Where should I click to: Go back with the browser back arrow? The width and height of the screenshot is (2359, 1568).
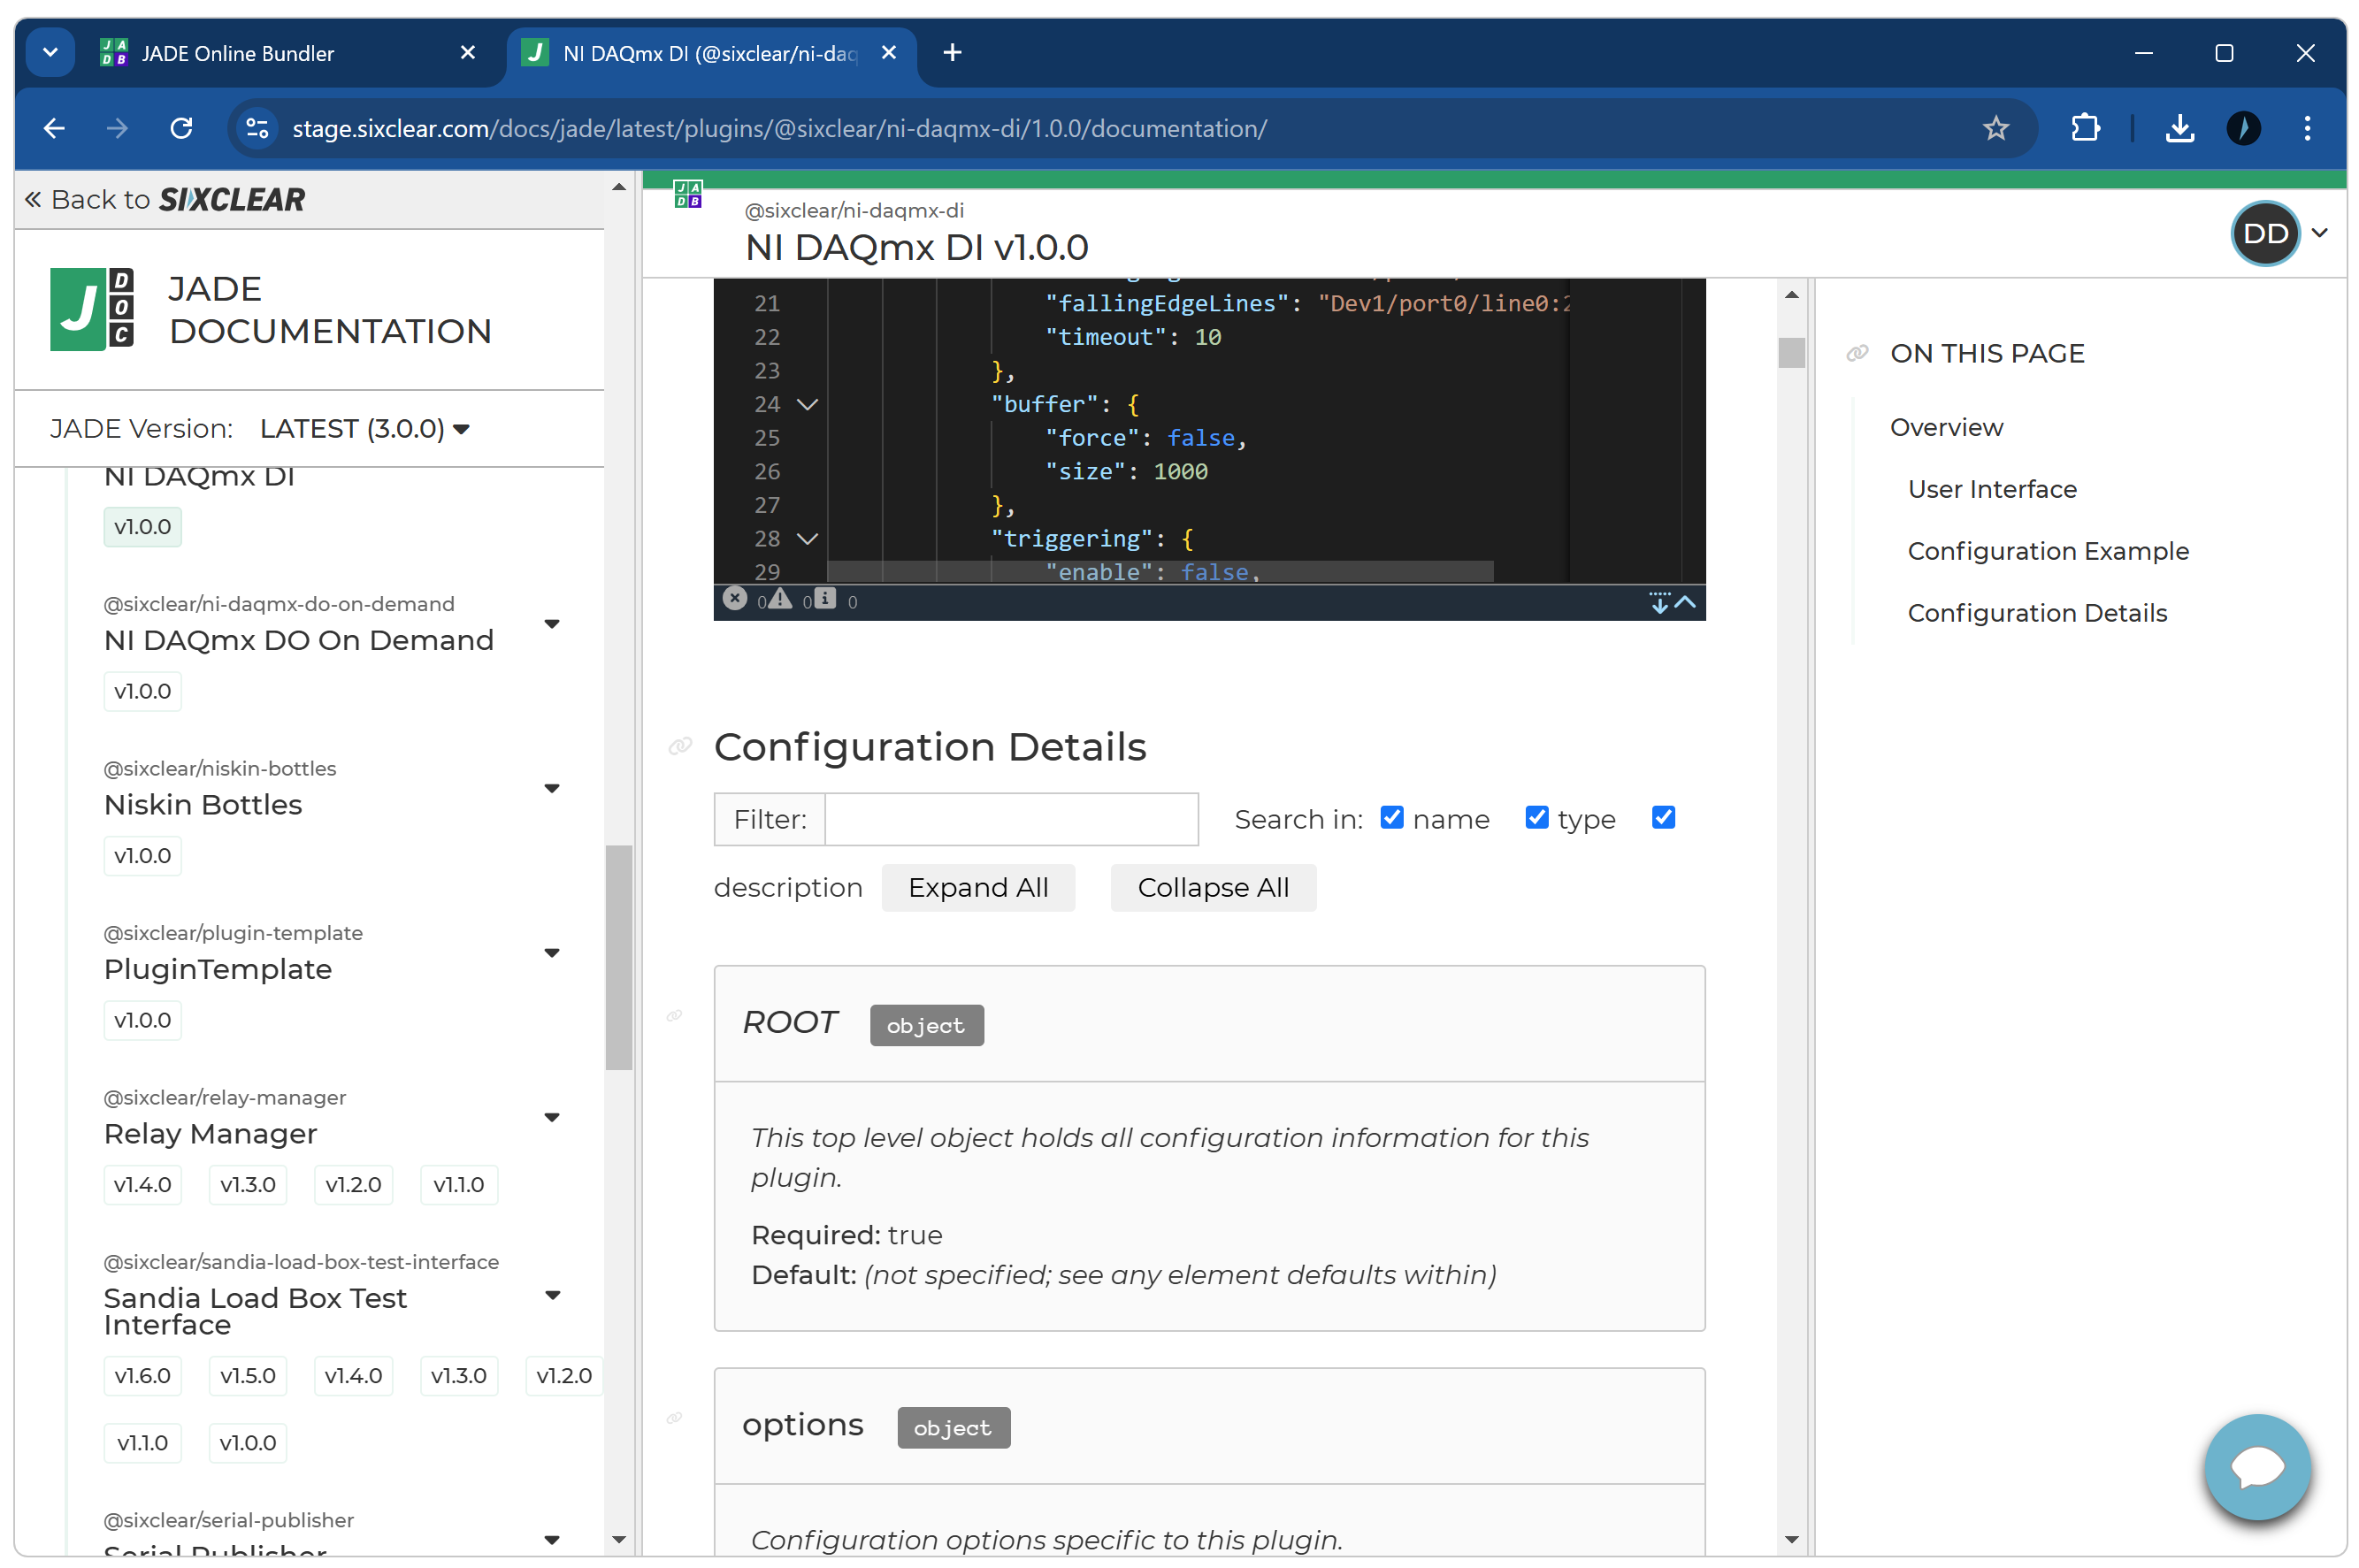[55, 128]
